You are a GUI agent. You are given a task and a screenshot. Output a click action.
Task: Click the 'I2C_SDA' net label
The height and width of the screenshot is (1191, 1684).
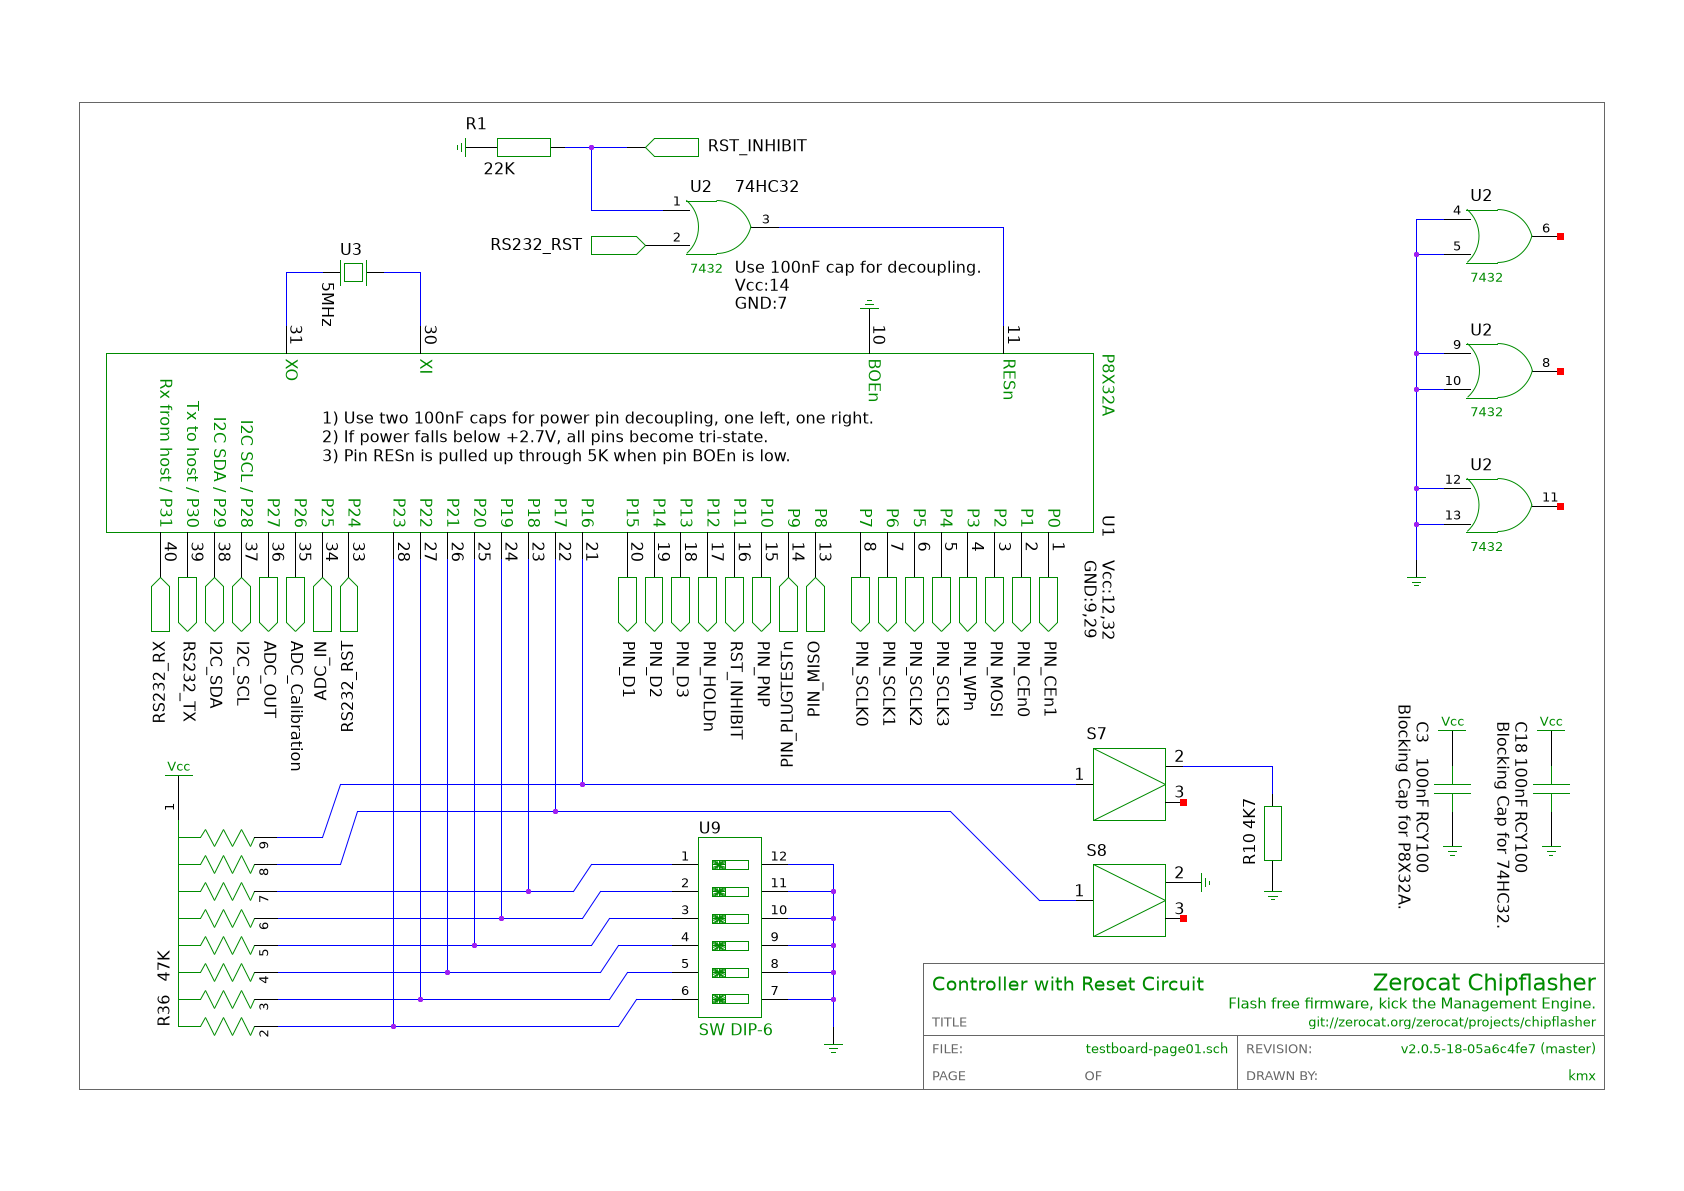pos(215,675)
